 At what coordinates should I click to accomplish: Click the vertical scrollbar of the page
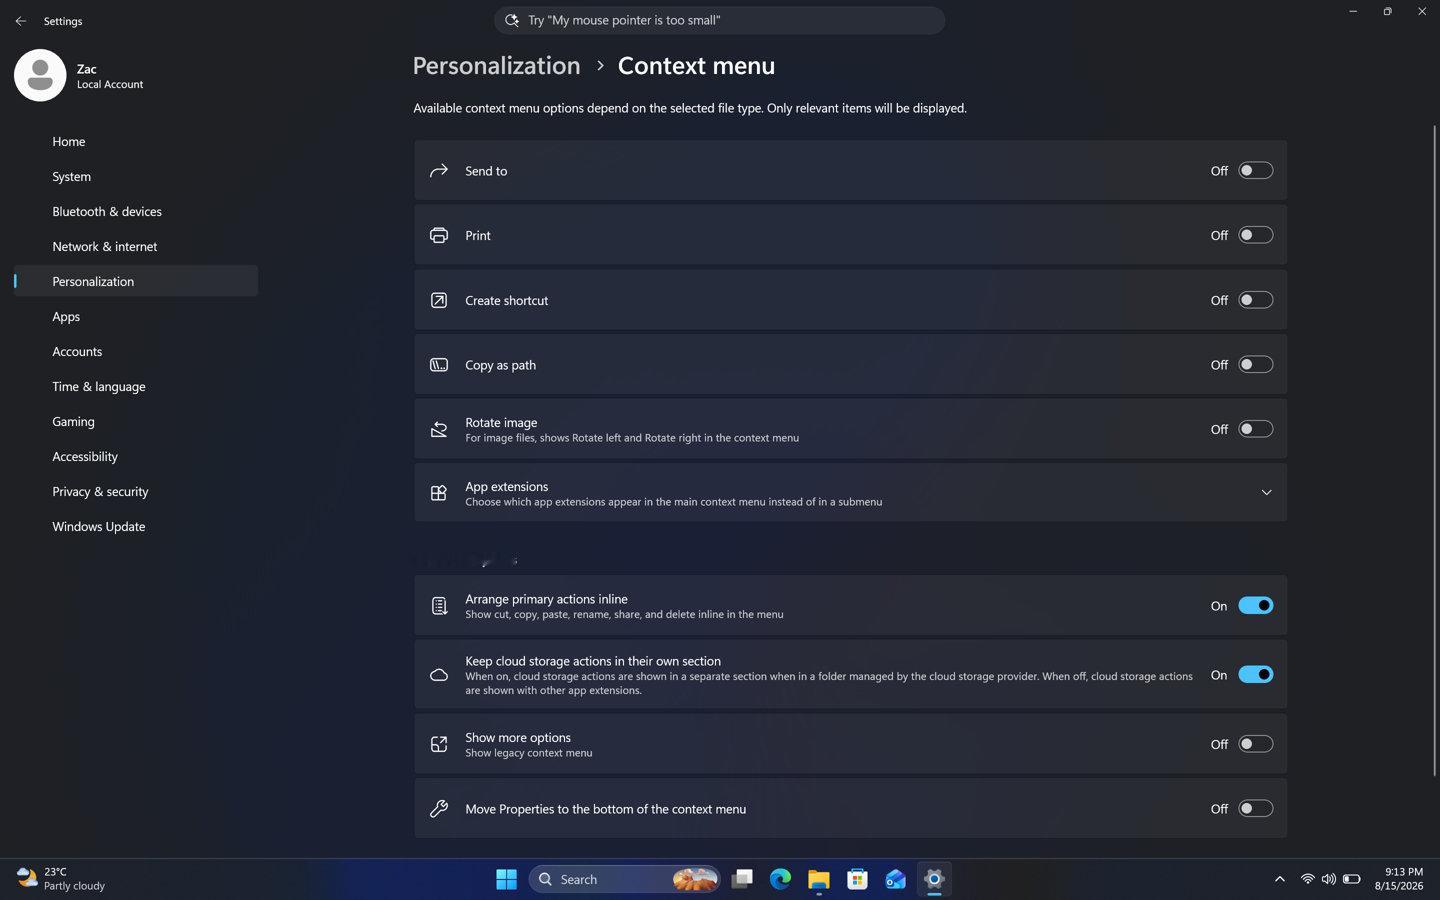pyautogui.click(x=1434, y=450)
